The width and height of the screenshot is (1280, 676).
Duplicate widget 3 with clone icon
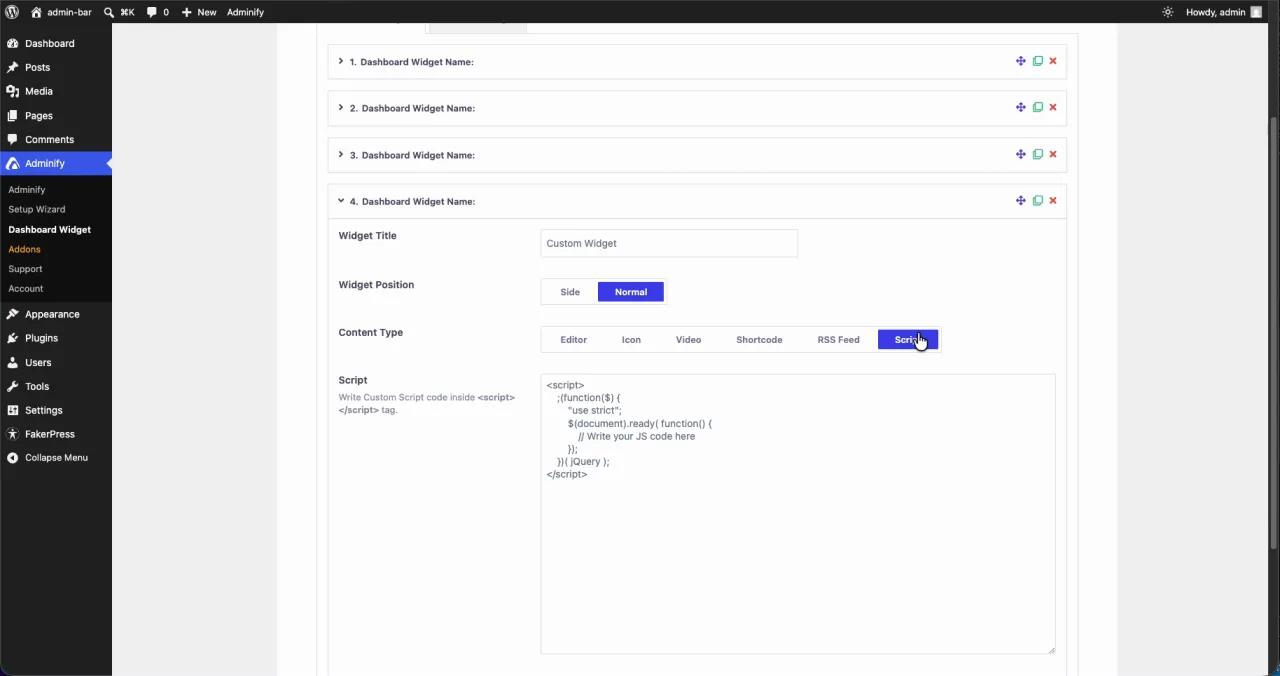pos(1037,154)
